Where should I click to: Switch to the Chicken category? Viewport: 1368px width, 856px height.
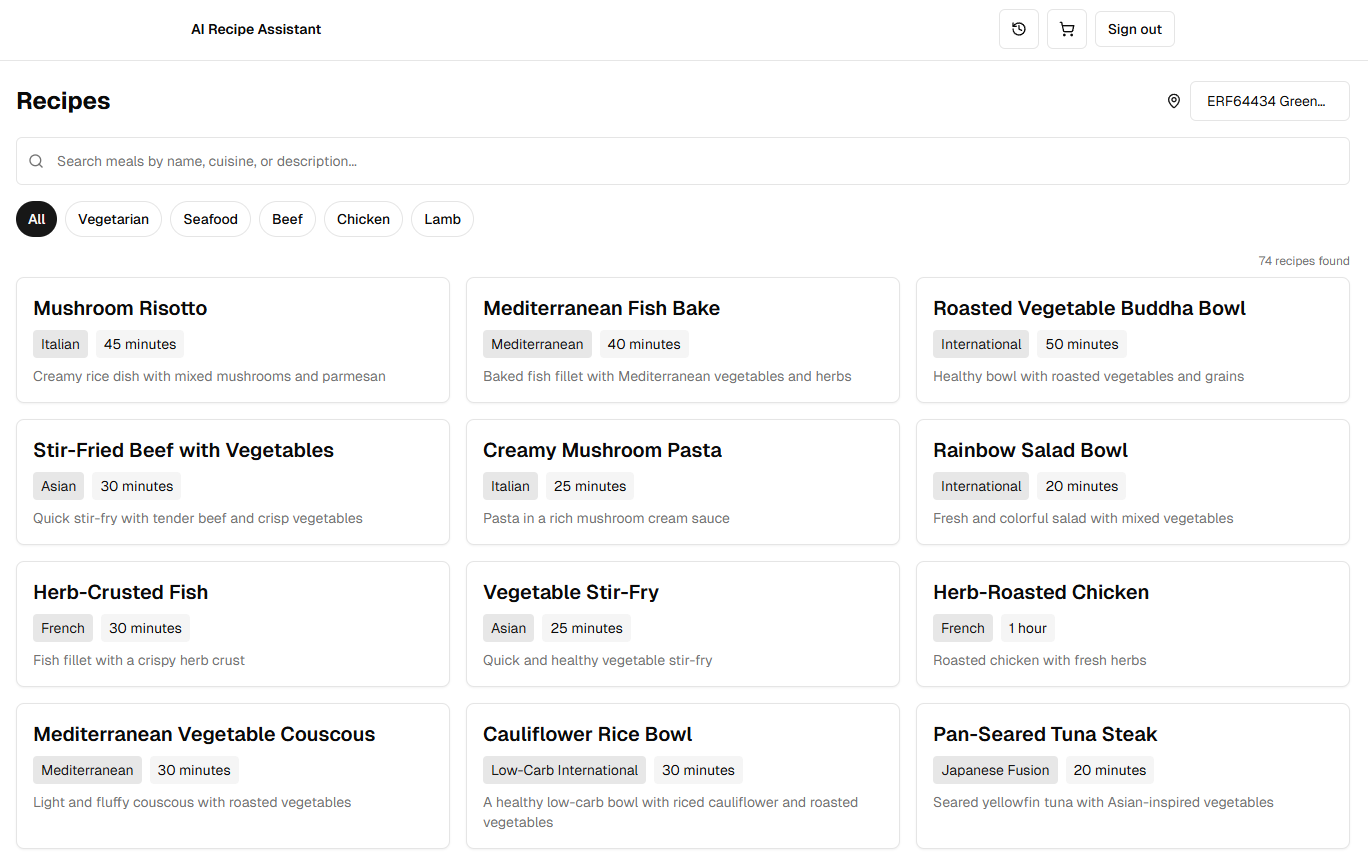tap(363, 219)
